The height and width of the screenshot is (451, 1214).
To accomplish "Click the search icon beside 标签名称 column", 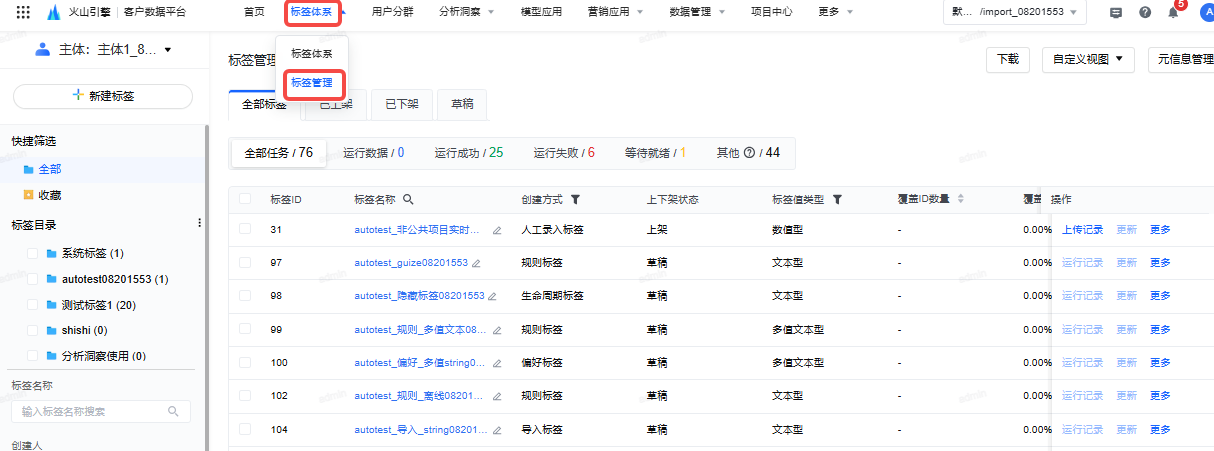I will [408, 199].
